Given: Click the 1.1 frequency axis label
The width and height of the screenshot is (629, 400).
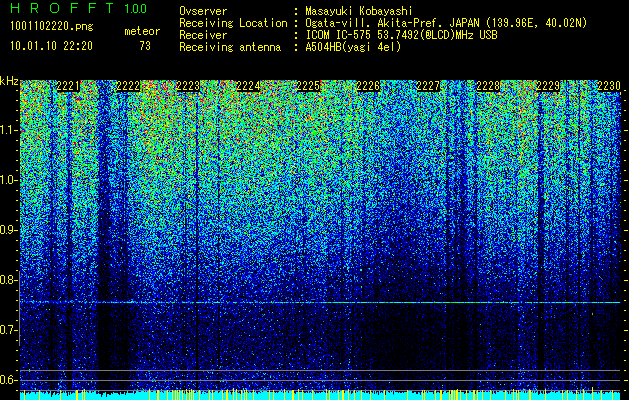Looking at the screenshot, I should [x=9, y=130].
